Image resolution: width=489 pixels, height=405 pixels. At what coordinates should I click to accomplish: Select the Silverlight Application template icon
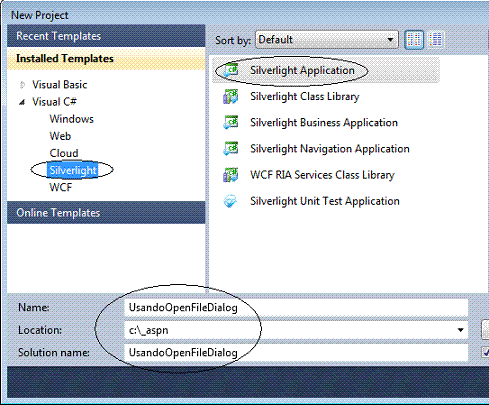pyautogui.click(x=231, y=70)
